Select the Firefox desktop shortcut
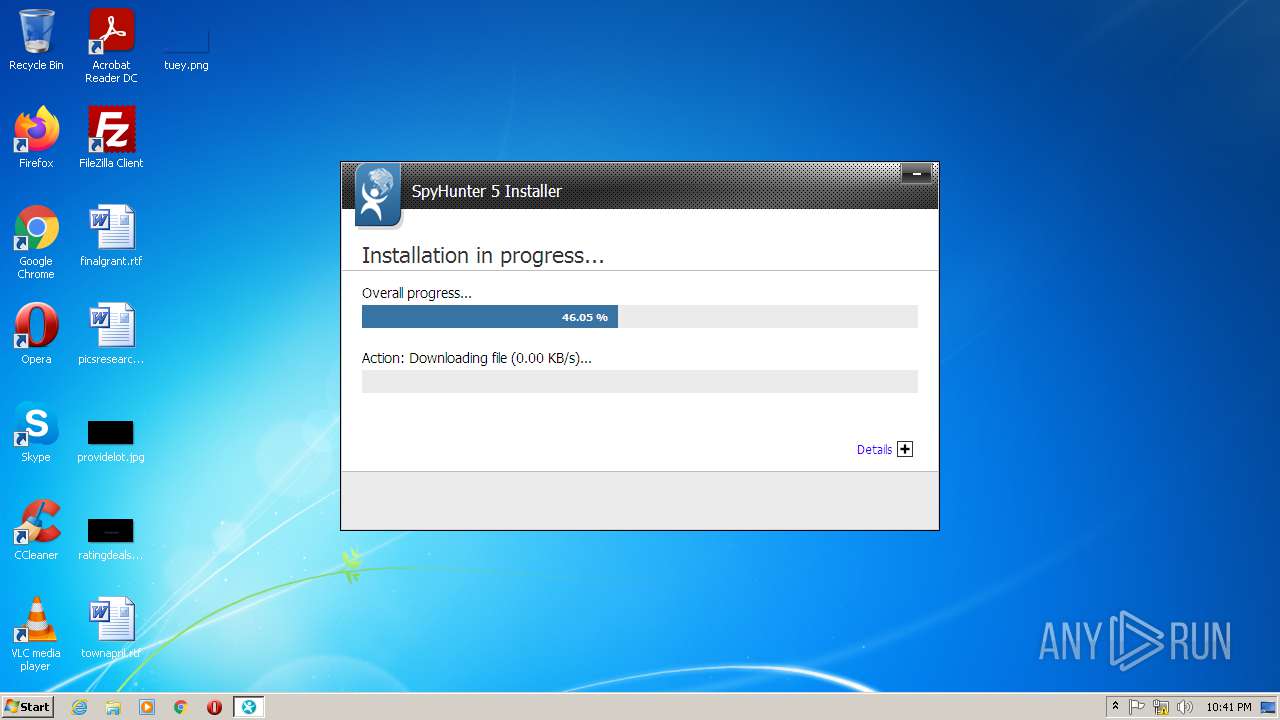 pos(36,138)
